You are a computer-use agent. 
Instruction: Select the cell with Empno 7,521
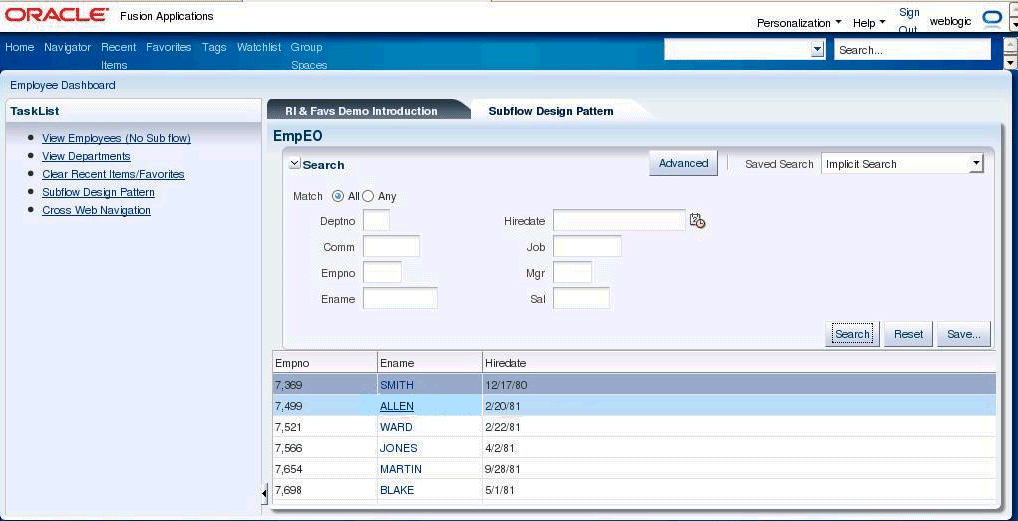coord(325,427)
